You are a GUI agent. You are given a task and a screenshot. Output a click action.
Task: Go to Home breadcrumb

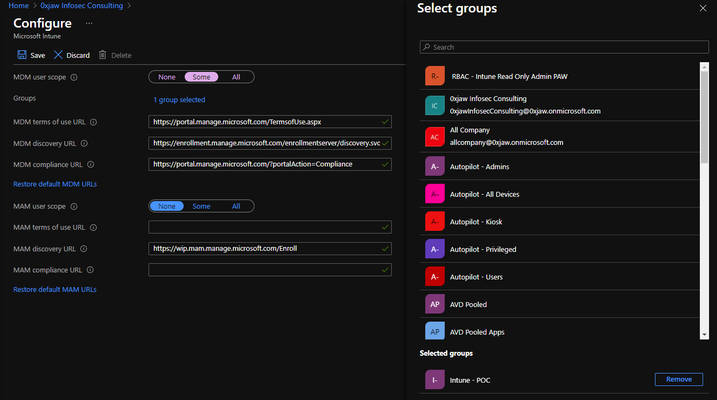tap(18, 5)
